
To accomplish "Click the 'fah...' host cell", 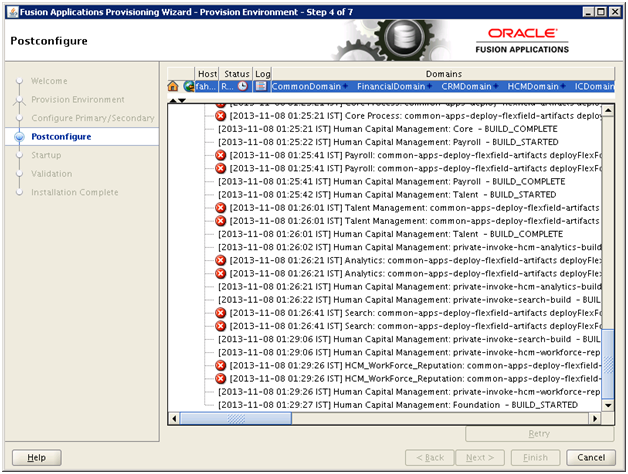I will click(x=207, y=86).
